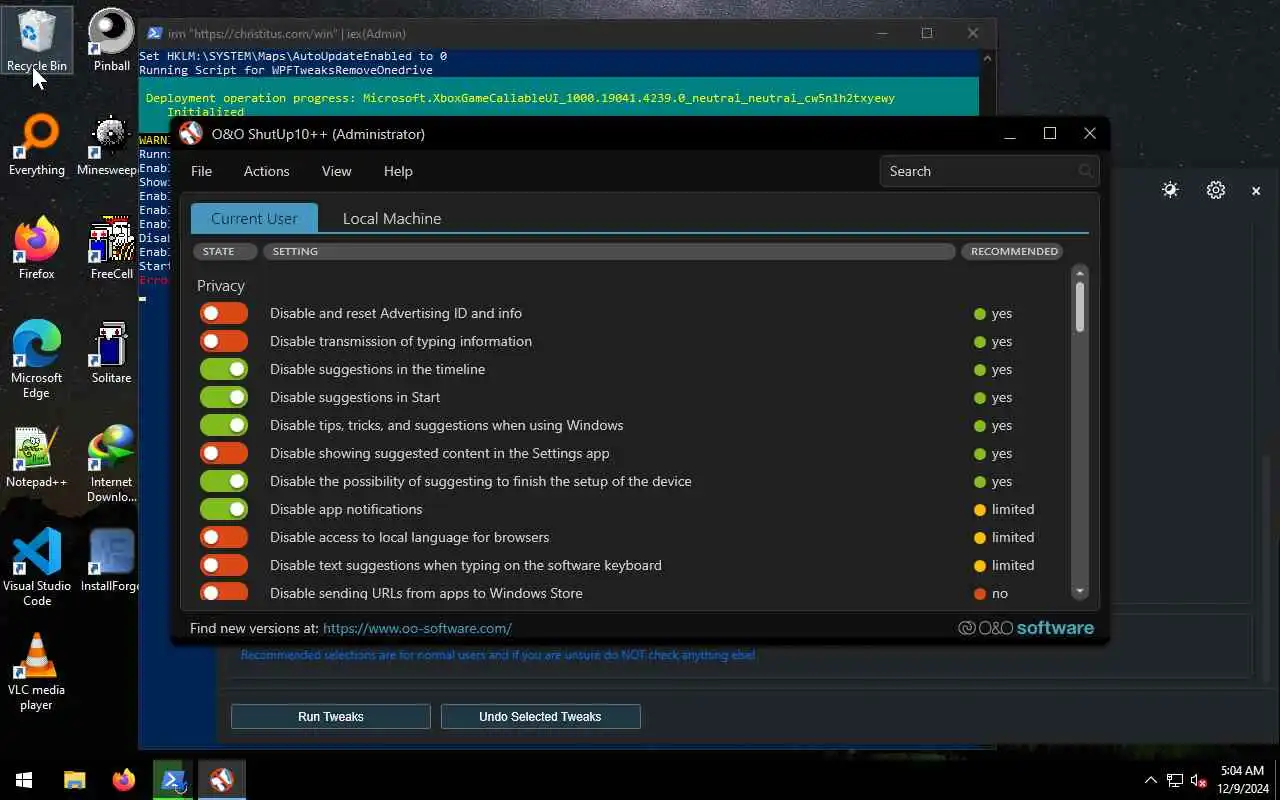The image size is (1280, 800).
Task: Click the settings list scrollbar thumb
Action: 1080,307
